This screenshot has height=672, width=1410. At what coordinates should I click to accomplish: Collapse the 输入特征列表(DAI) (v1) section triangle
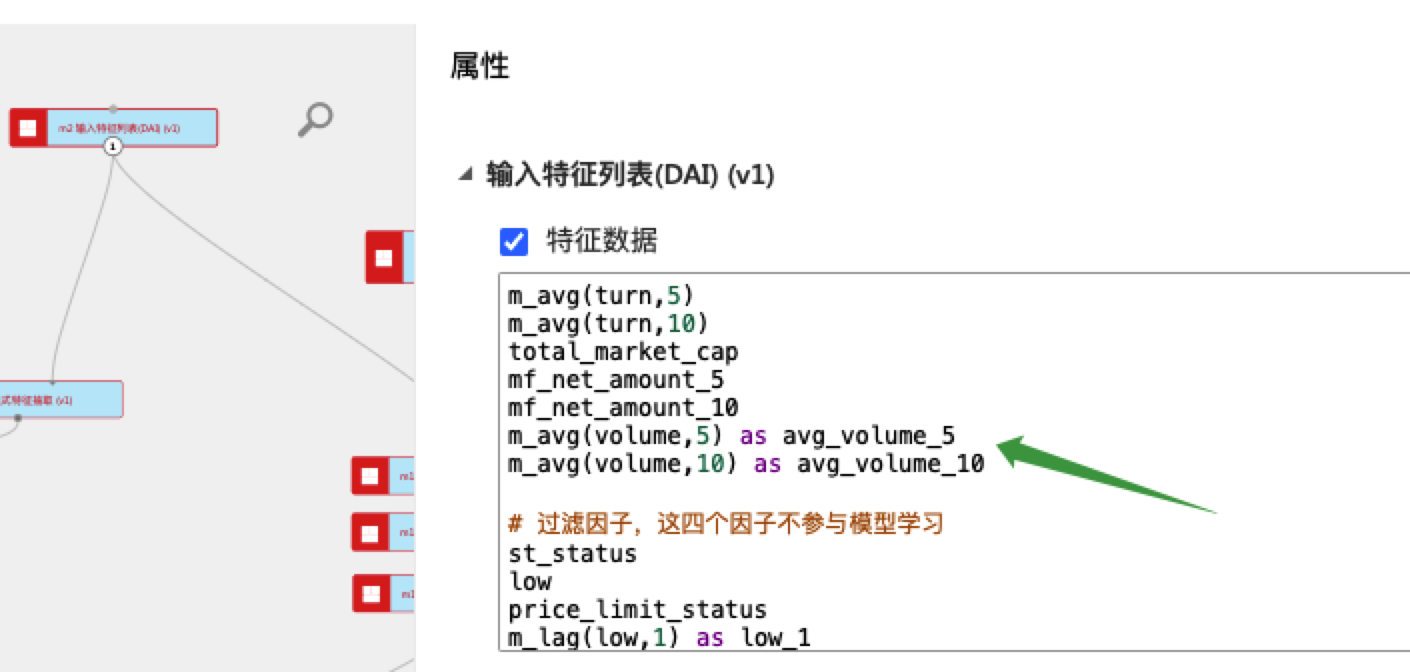pyautogui.click(x=465, y=175)
